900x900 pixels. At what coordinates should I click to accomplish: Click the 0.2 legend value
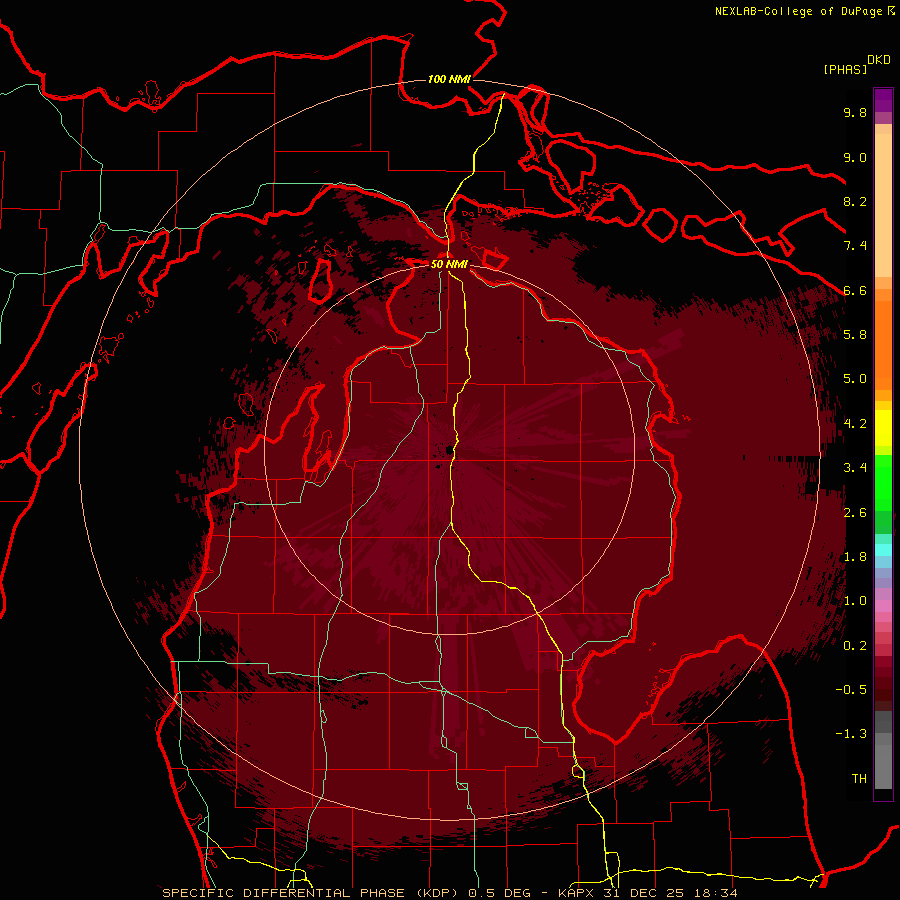point(855,646)
